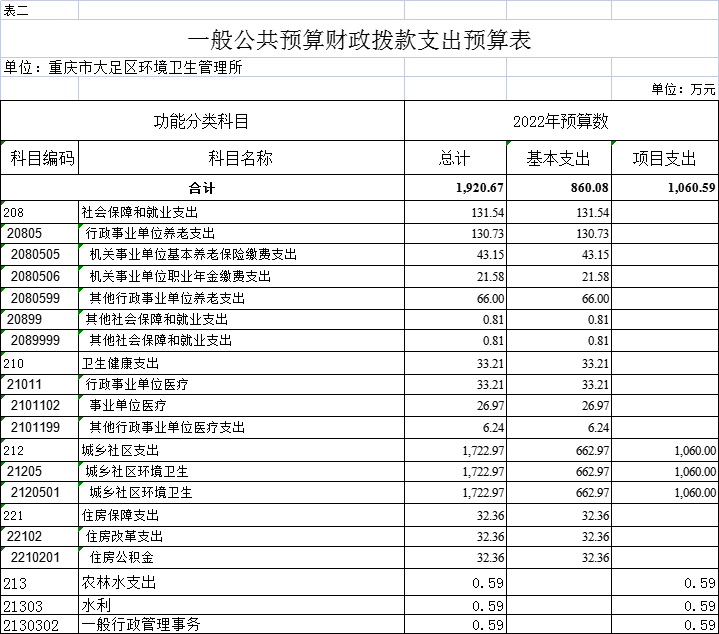Click the 总计 column header
The height and width of the screenshot is (634, 719).
coord(455,158)
